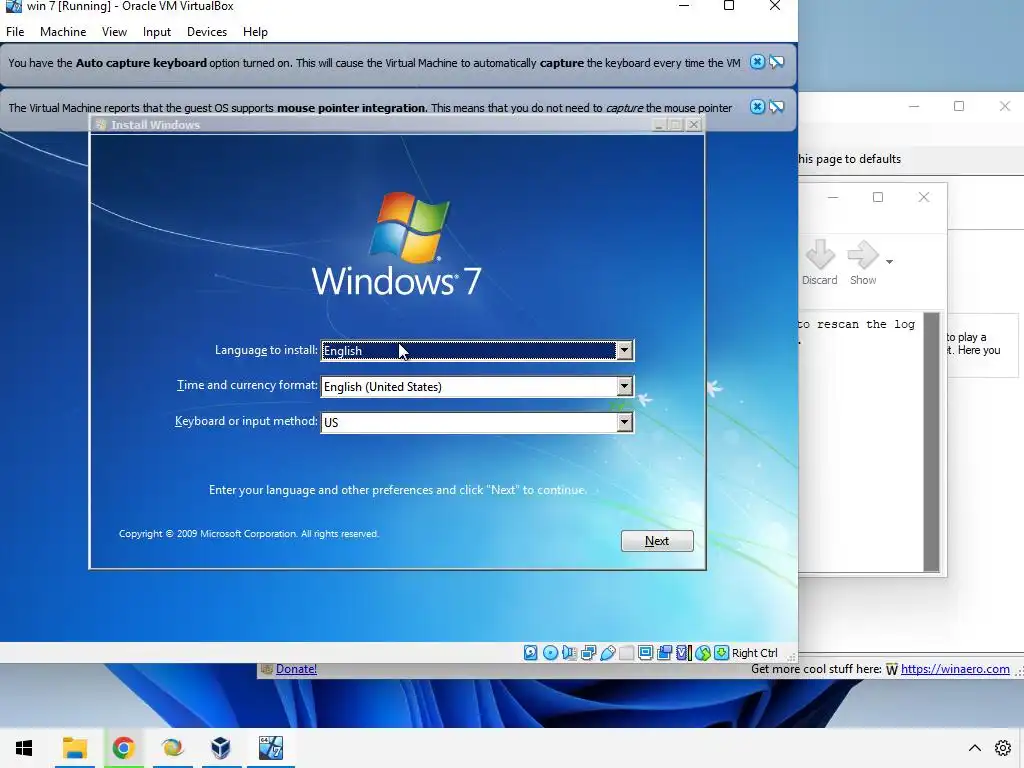Click the optical disk status icon

tap(550, 652)
